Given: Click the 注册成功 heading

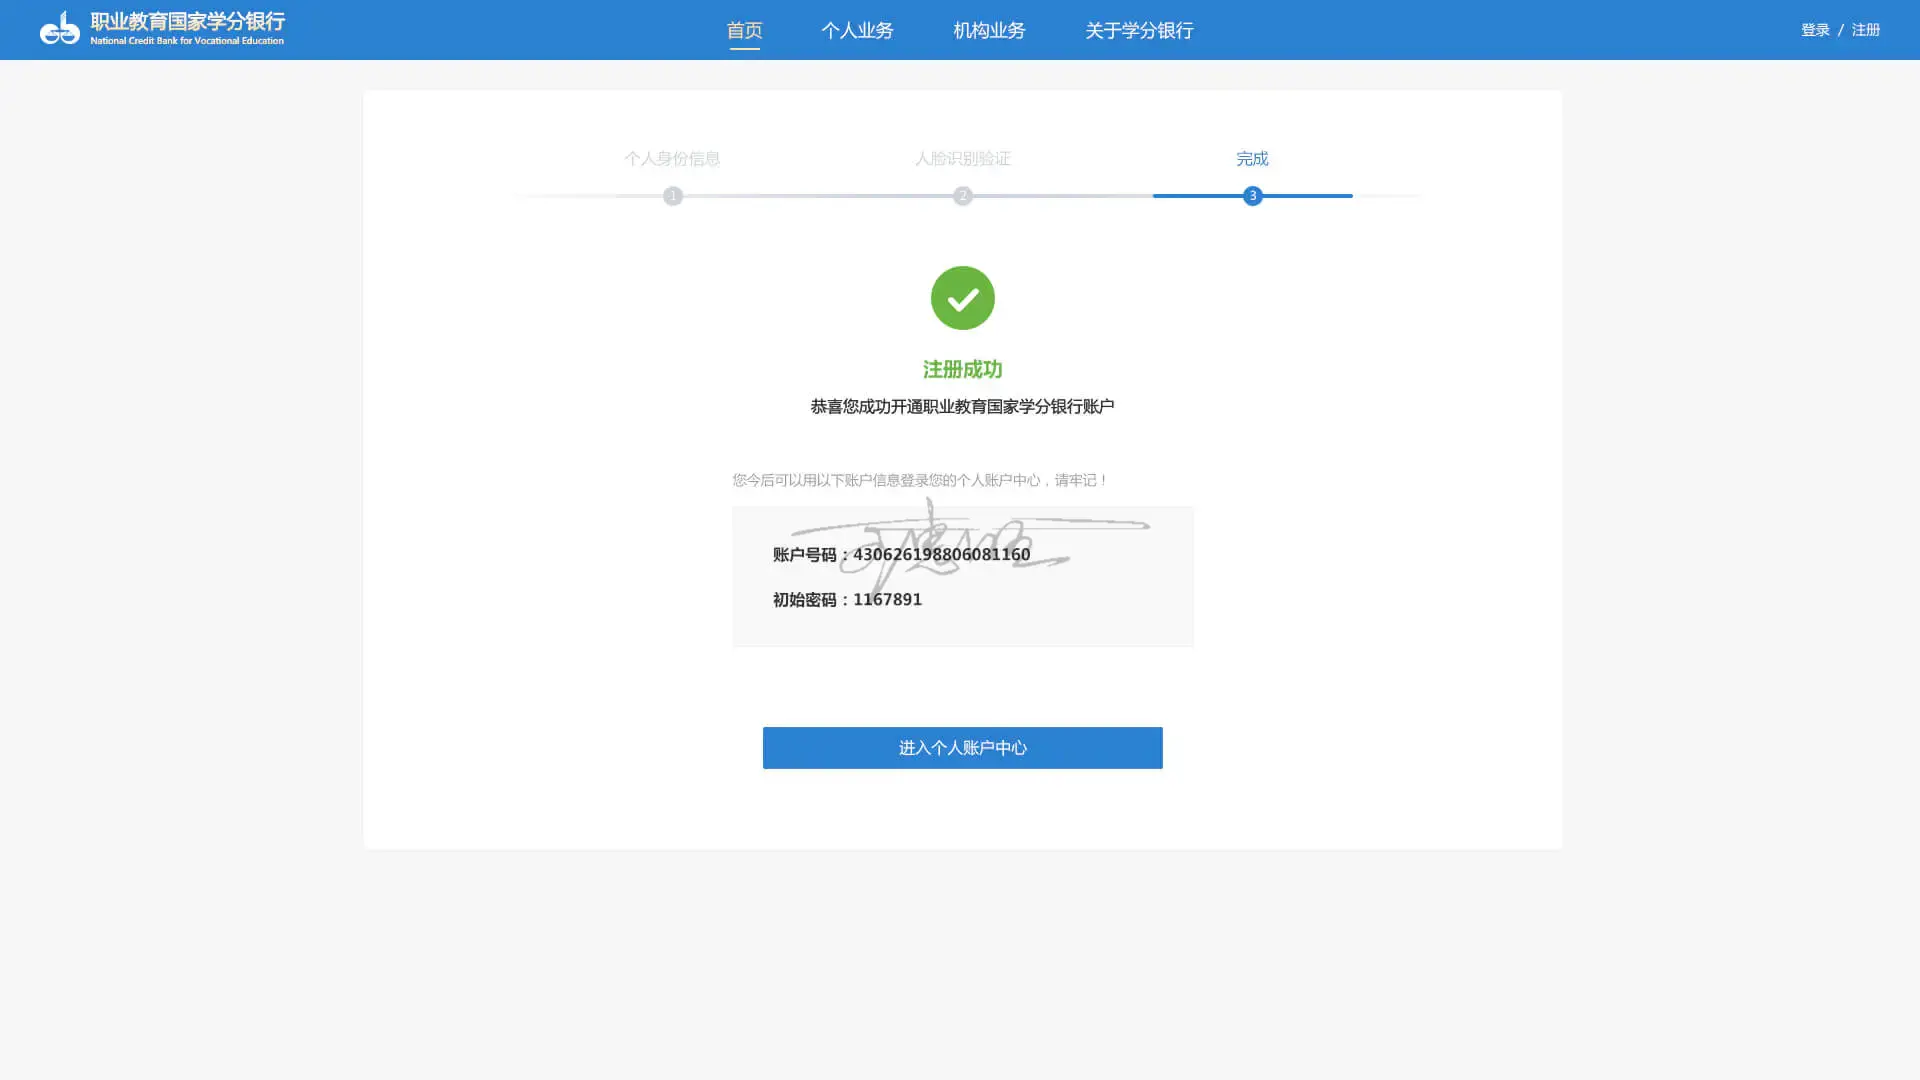Looking at the screenshot, I should coord(962,370).
